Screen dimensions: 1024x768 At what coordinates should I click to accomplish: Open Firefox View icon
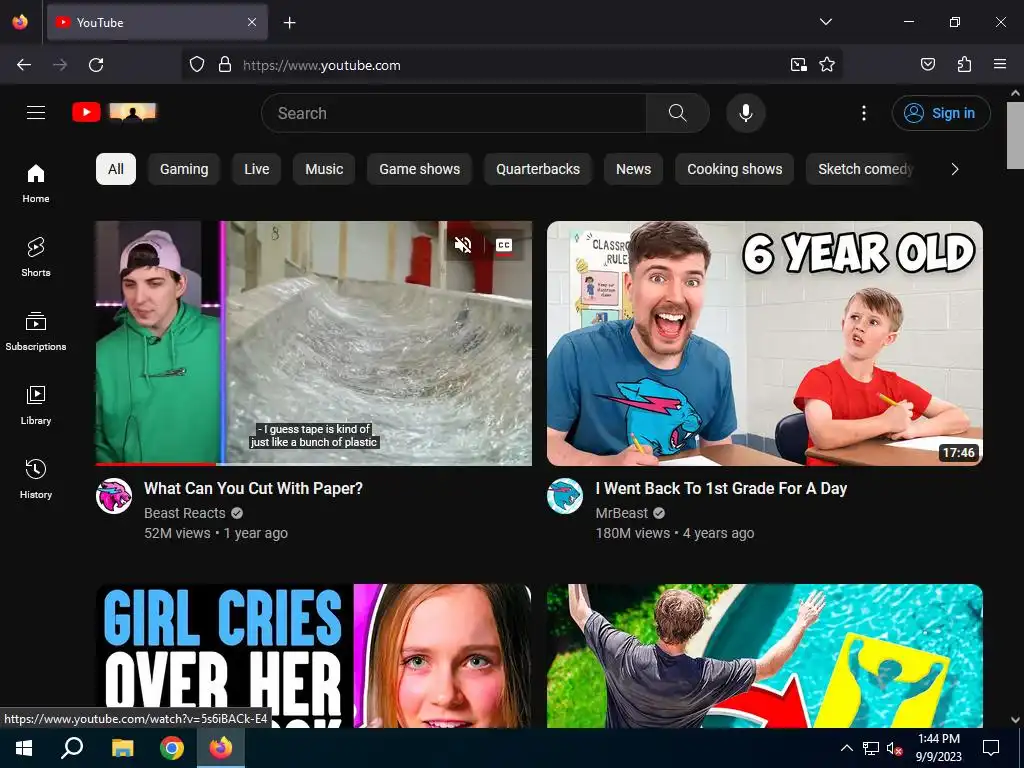click(20, 22)
